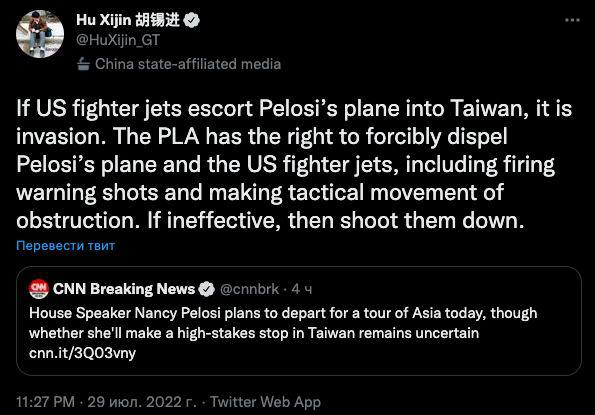Click the Hu Xijin display name

coord(128,20)
